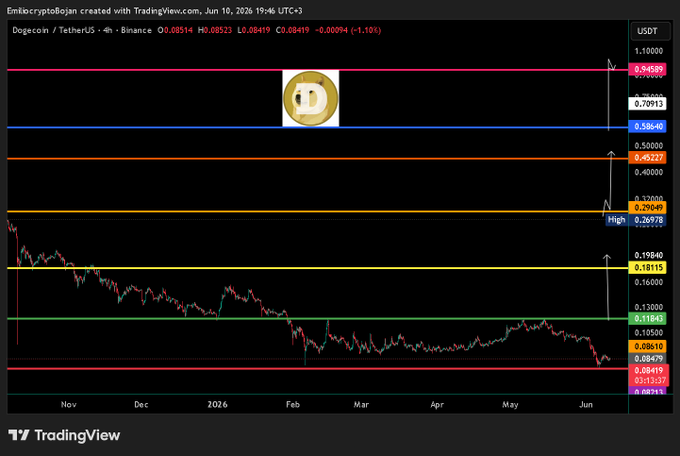This screenshot has width=680, height=456.
Task: Click the 0.10500 price axis value
Action: 648,333
